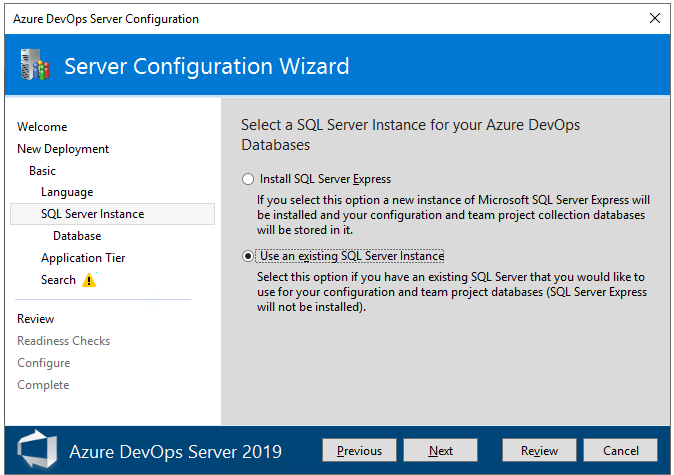
Task: Go to the Basic node
Action: click(x=43, y=171)
